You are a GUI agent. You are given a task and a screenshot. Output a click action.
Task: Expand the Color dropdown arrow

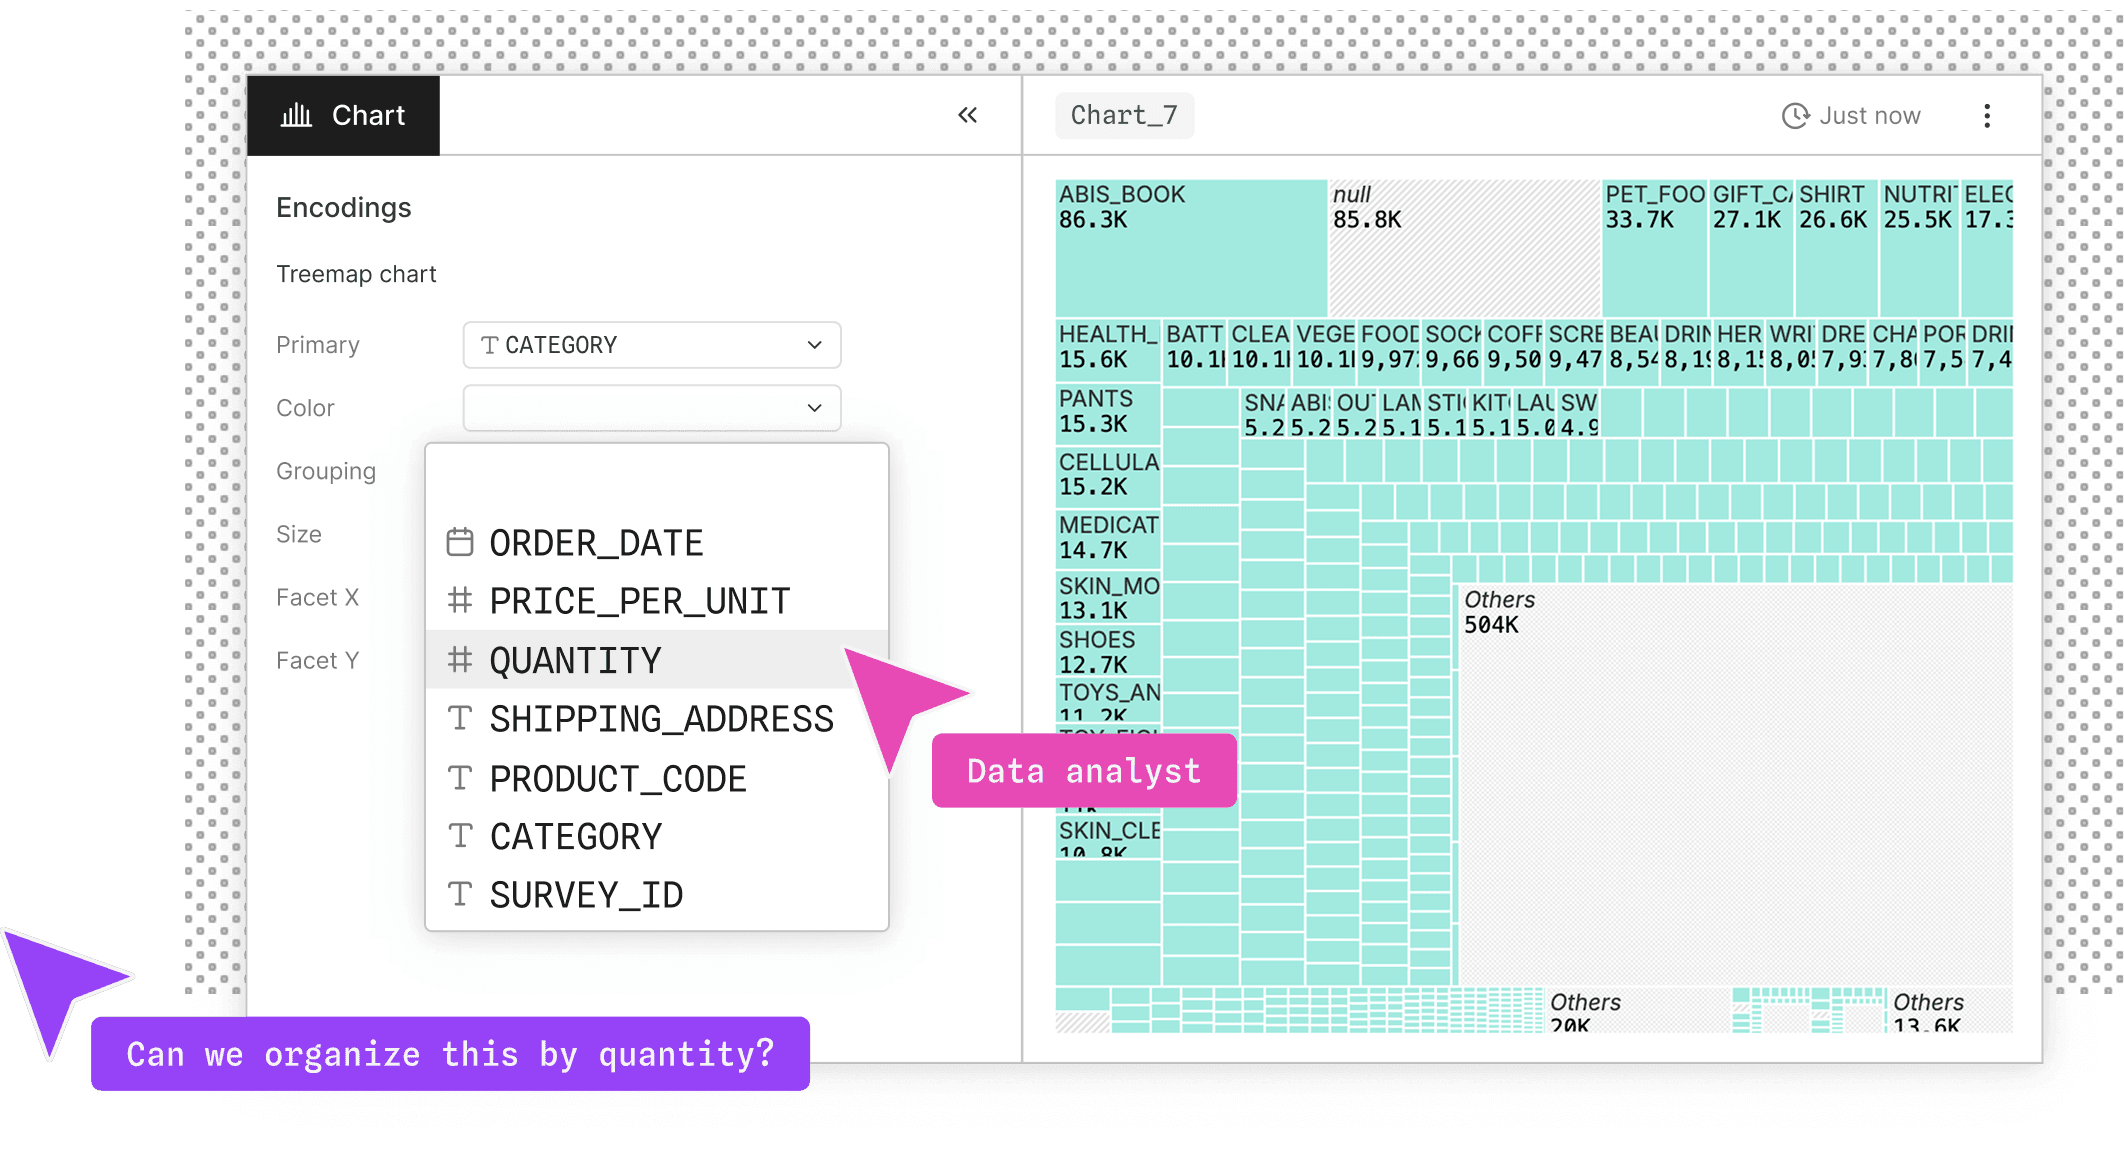click(x=814, y=408)
